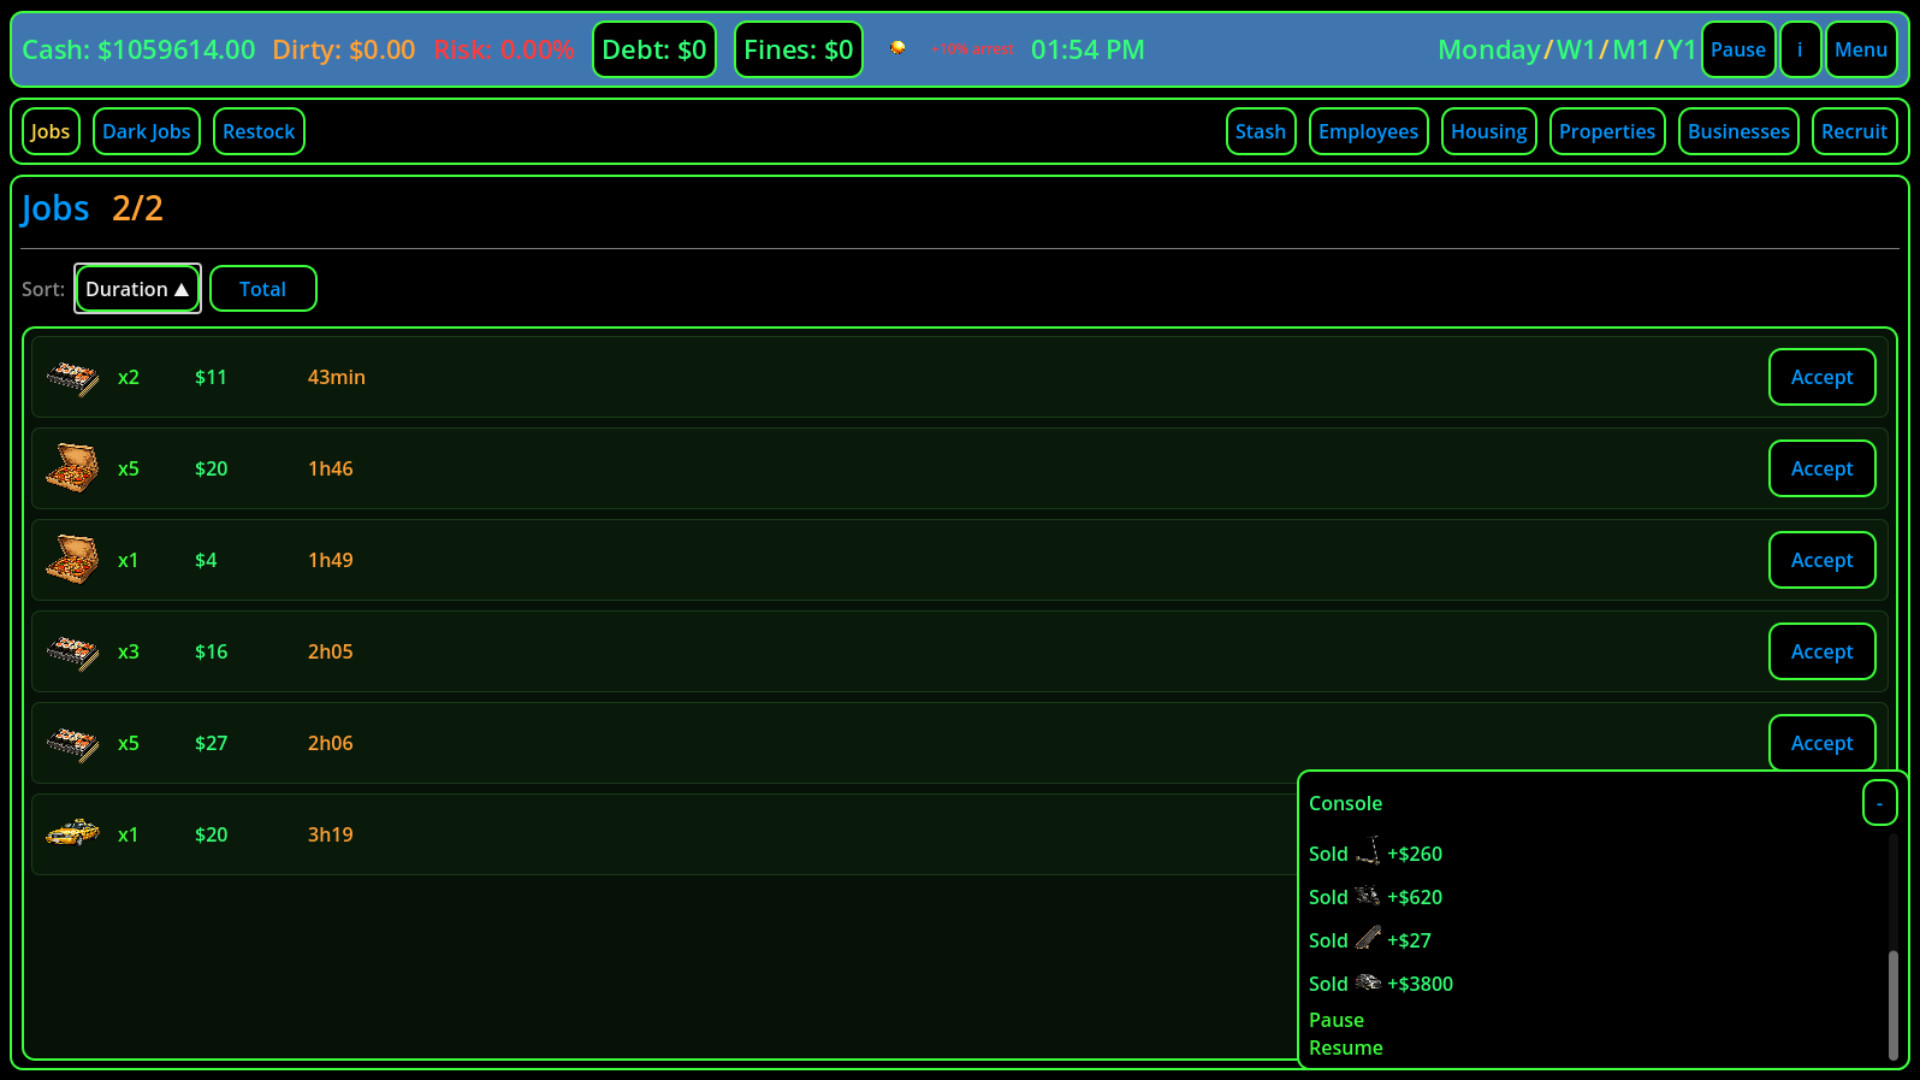Click the scooter icon next to +$260
1920x1080 pixels.
coord(1370,851)
